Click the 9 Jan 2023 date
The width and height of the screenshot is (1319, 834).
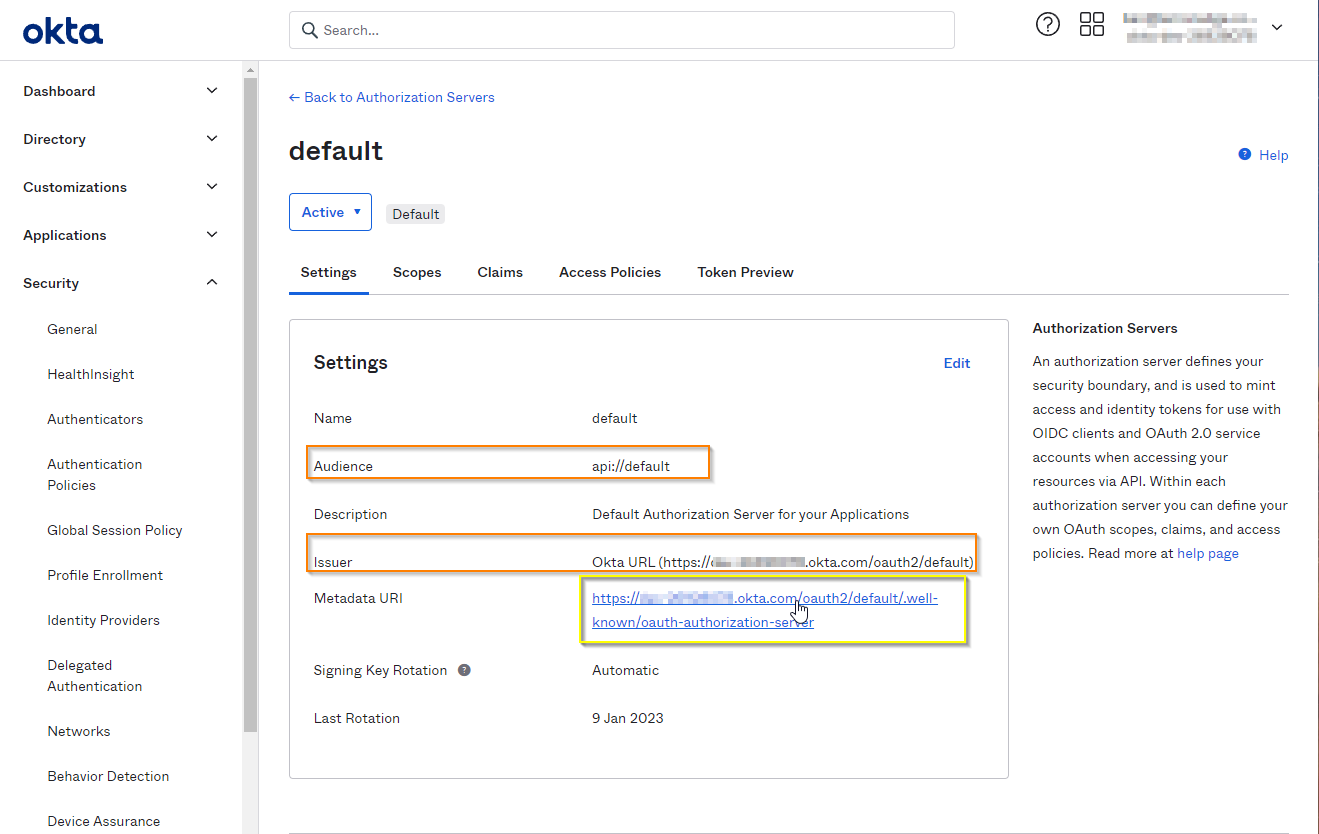pos(628,718)
